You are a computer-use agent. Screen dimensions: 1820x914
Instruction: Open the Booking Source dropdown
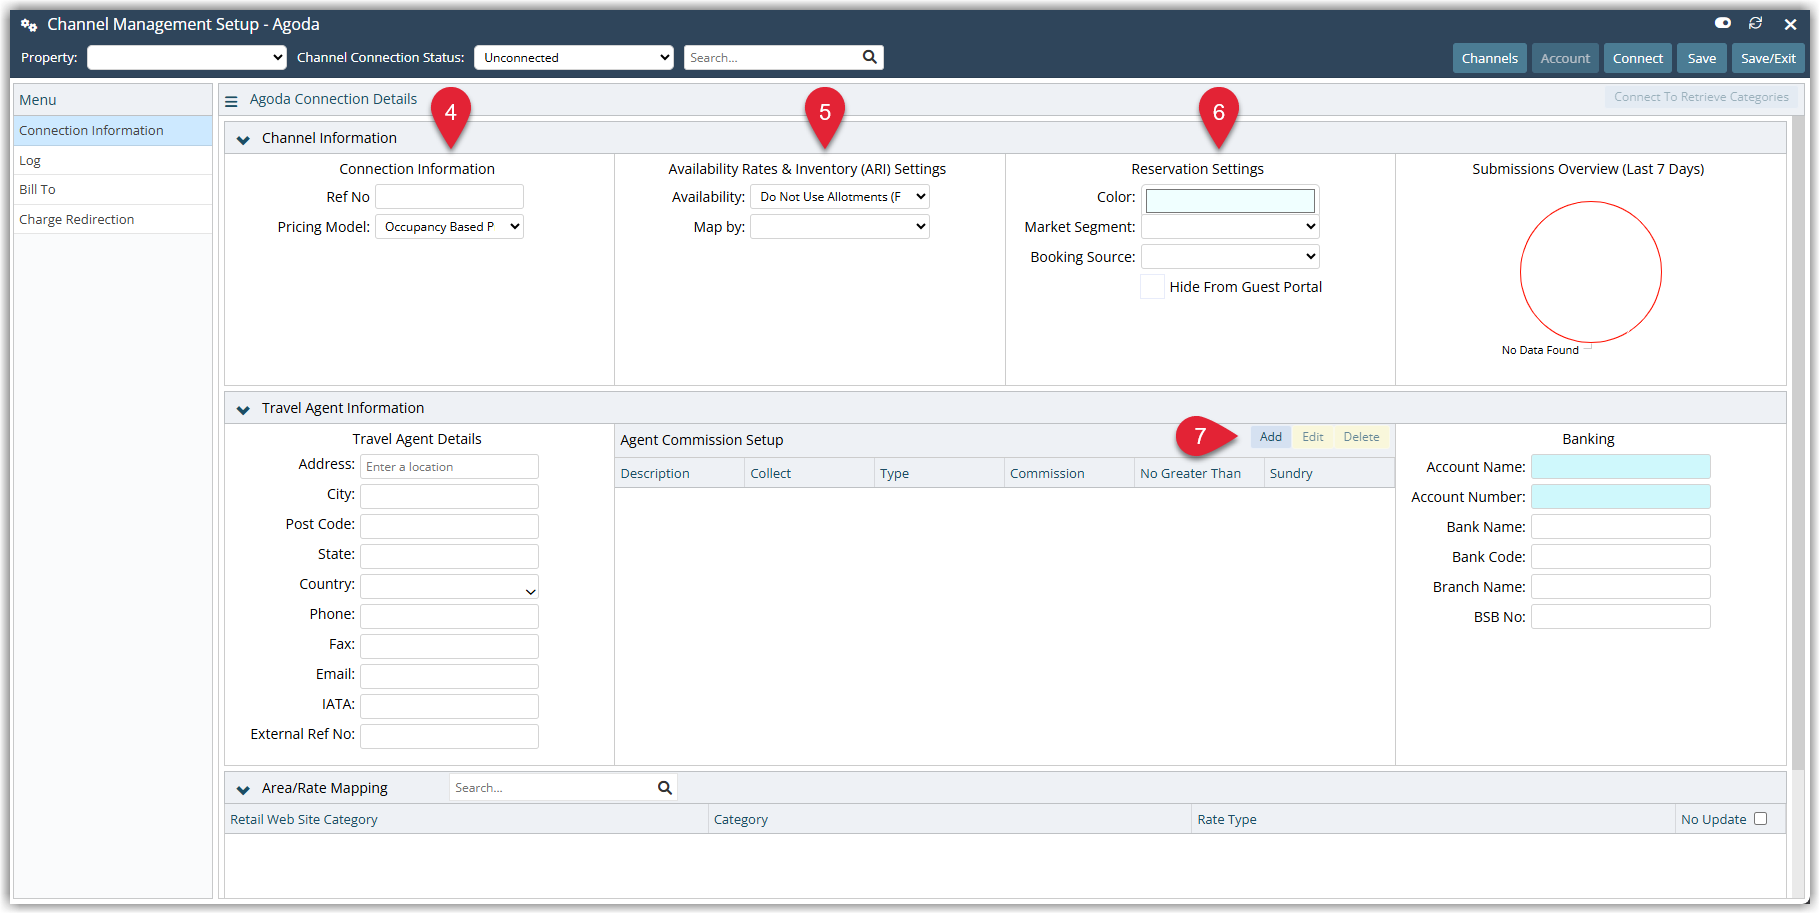[1230, 257]
